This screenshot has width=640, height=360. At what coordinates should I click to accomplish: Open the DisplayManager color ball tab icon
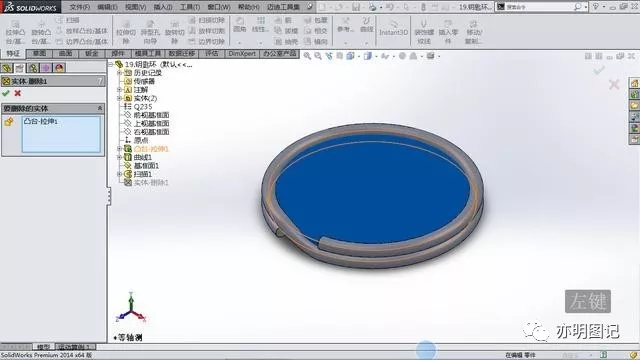tap(59, 68)
